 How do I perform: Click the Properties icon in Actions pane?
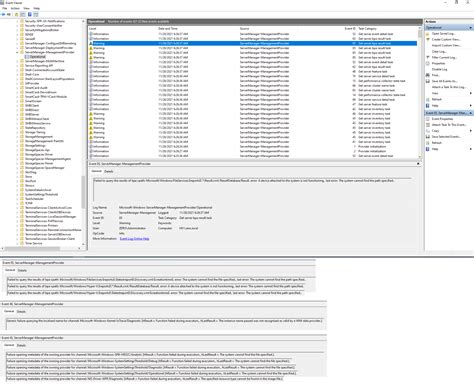pyautogui.click(x=428, y=63)
